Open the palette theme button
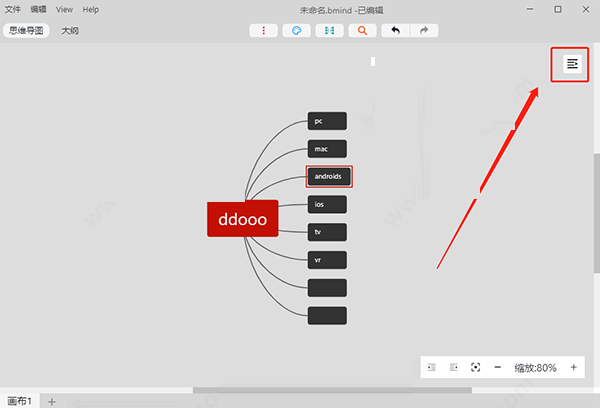This screenshot has height=408, width=600. point(297,31)
